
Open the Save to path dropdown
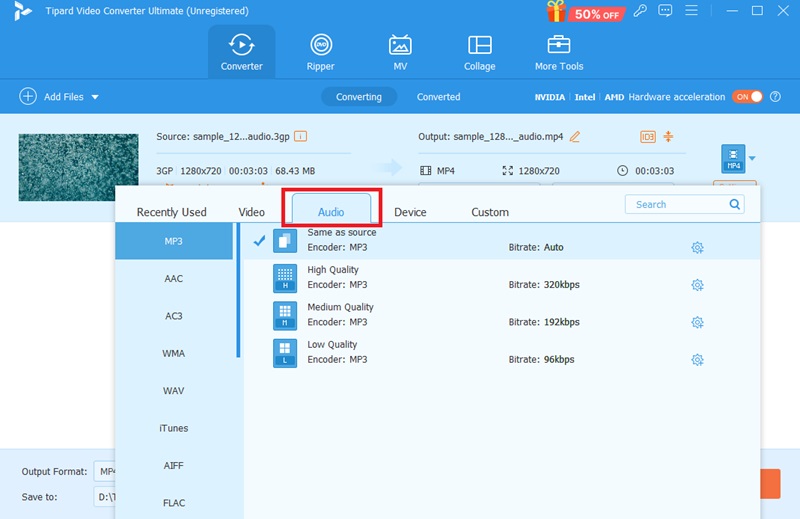pyautogui.click(x=105, y=497)
